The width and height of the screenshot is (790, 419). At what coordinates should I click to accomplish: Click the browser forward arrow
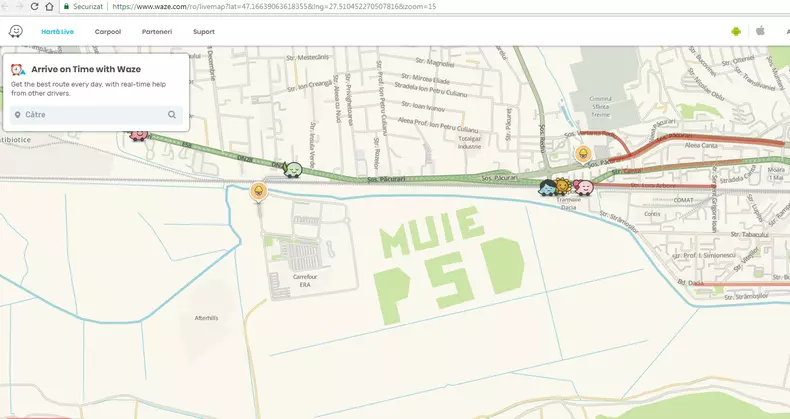pyautogui.click(x=19, y=7)
